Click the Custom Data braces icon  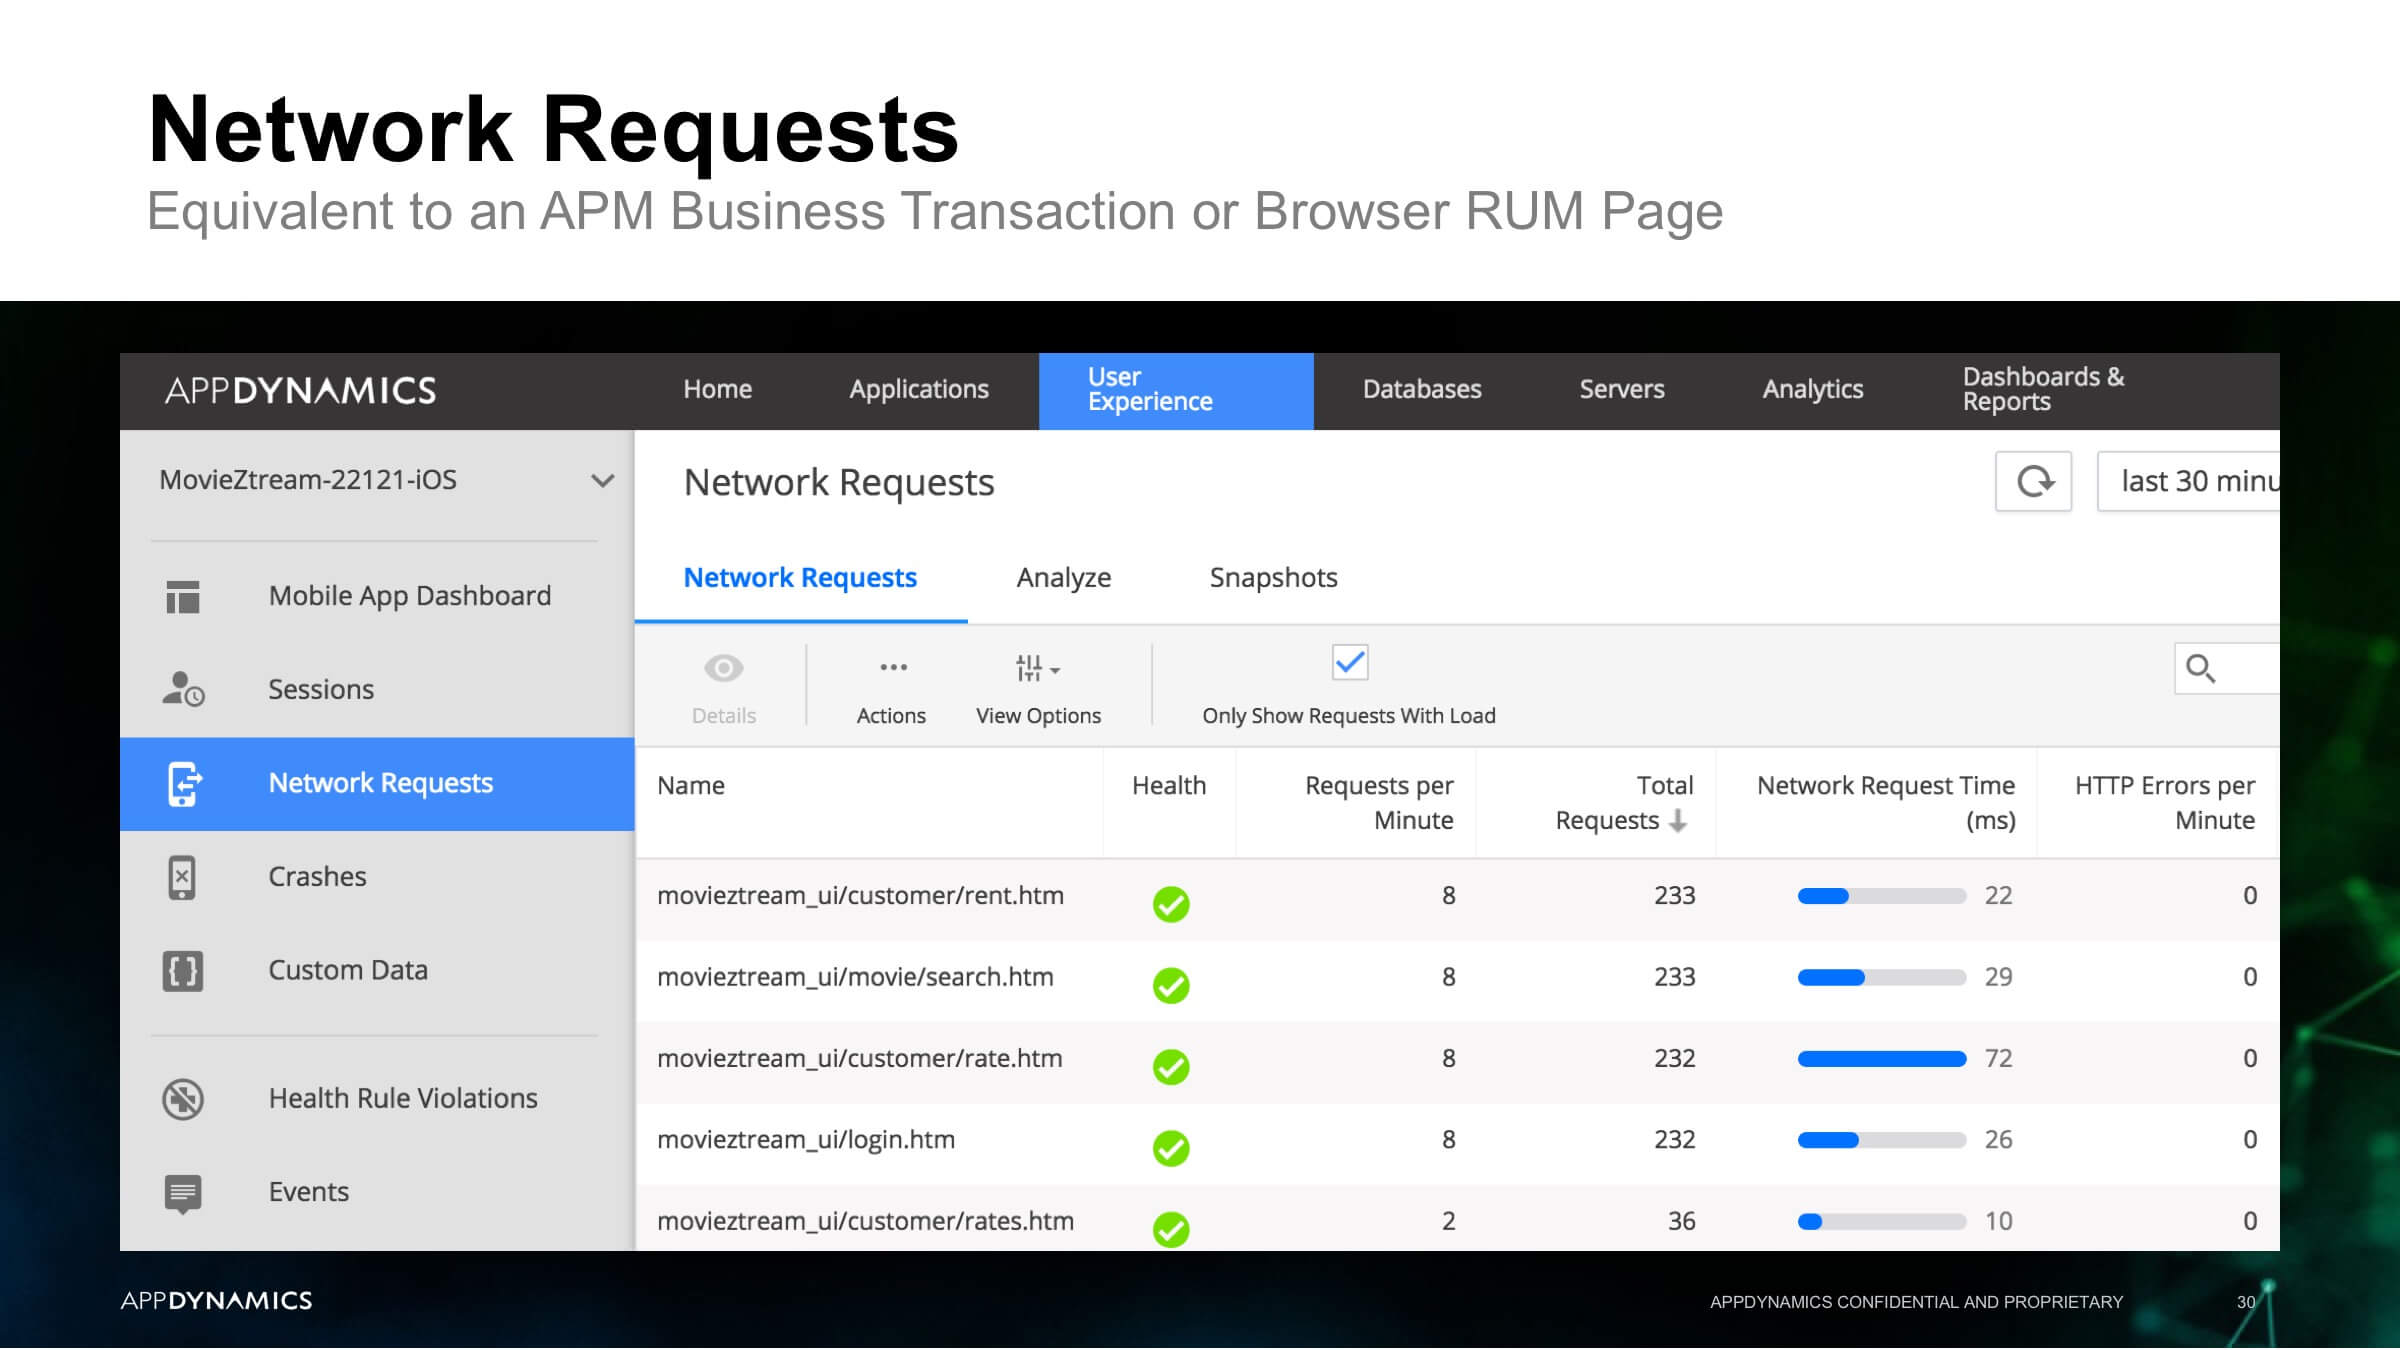coord(183,971)
